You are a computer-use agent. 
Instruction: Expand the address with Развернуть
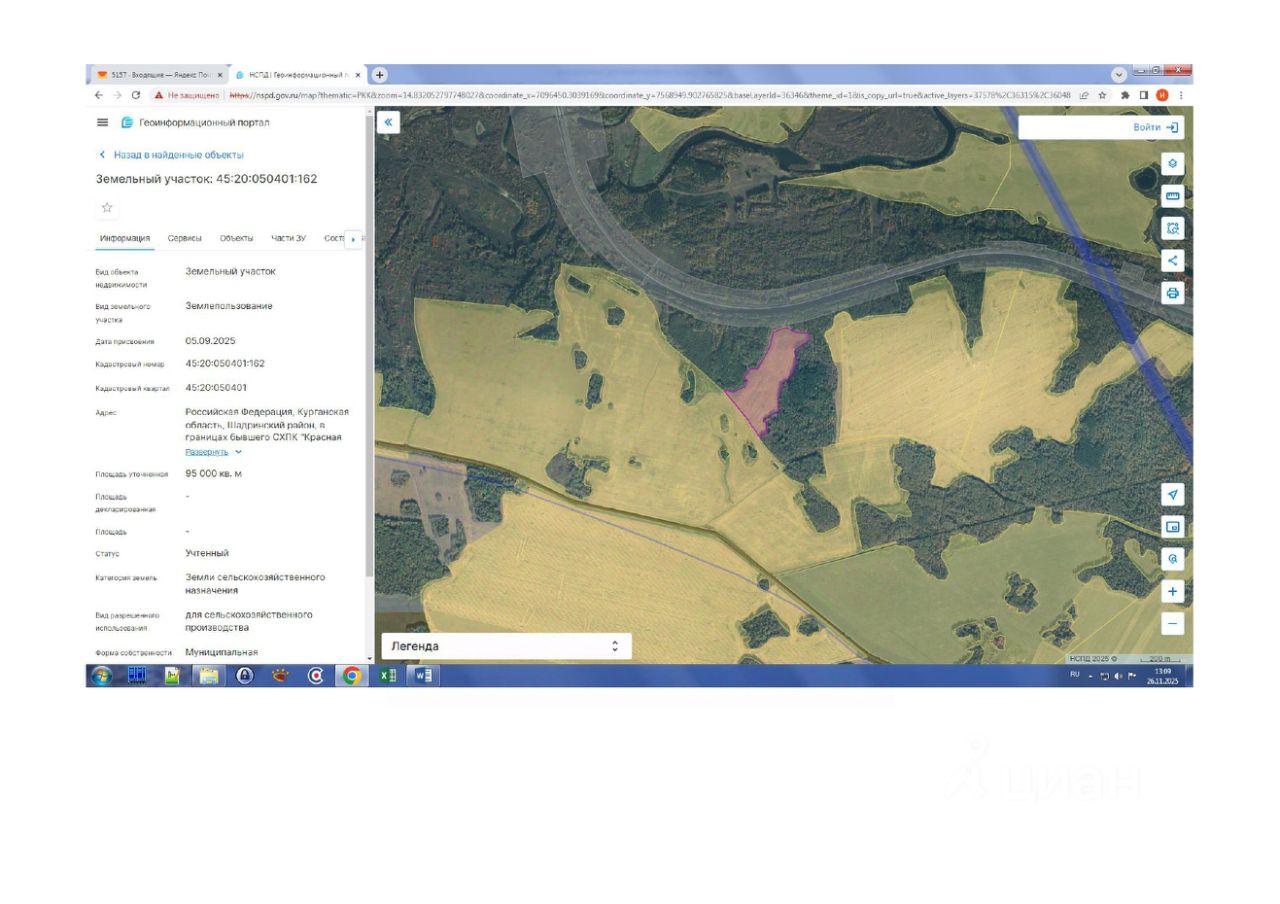(x=213, y=452)
